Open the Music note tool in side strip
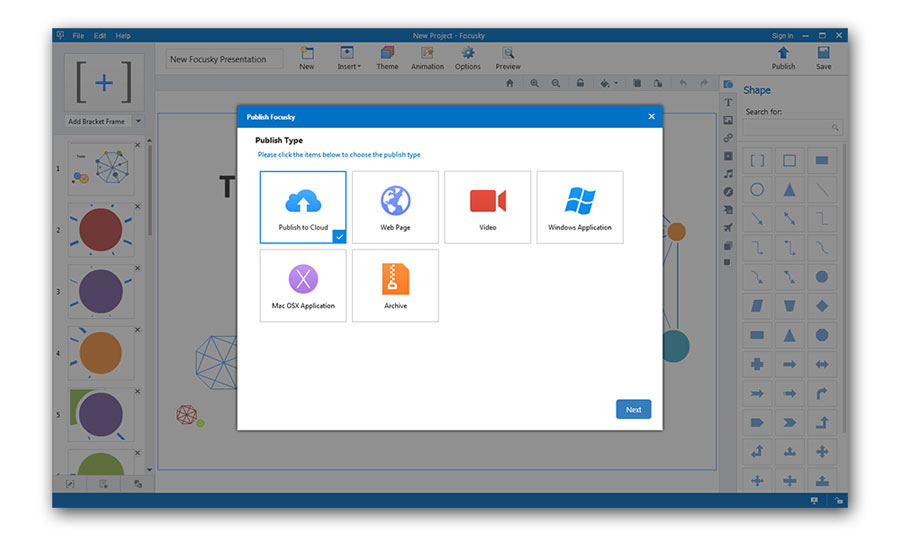Viewport: 900px width, 543px height. point(728,173)
